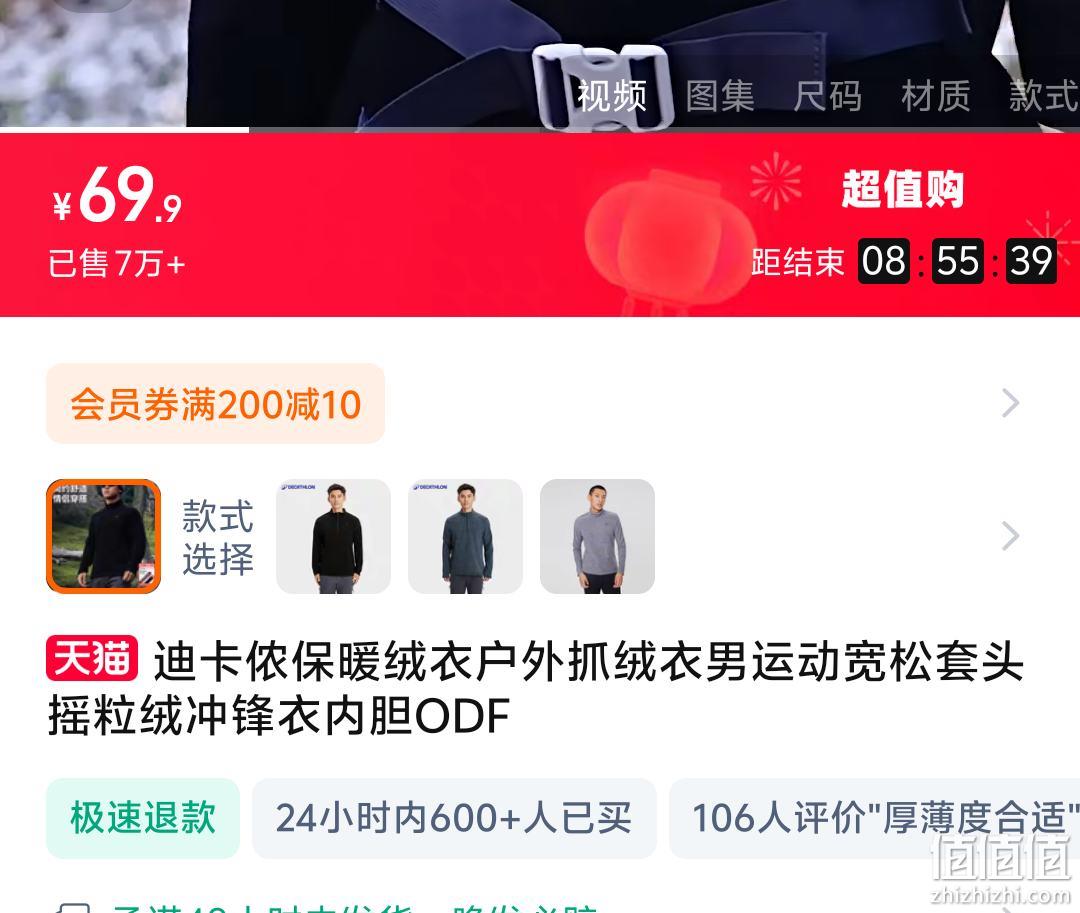Open the 106人评价 厚薄度合适 review tag
Image resolution: width=1080 pixels, height=913 pixels.
(875, 818)
